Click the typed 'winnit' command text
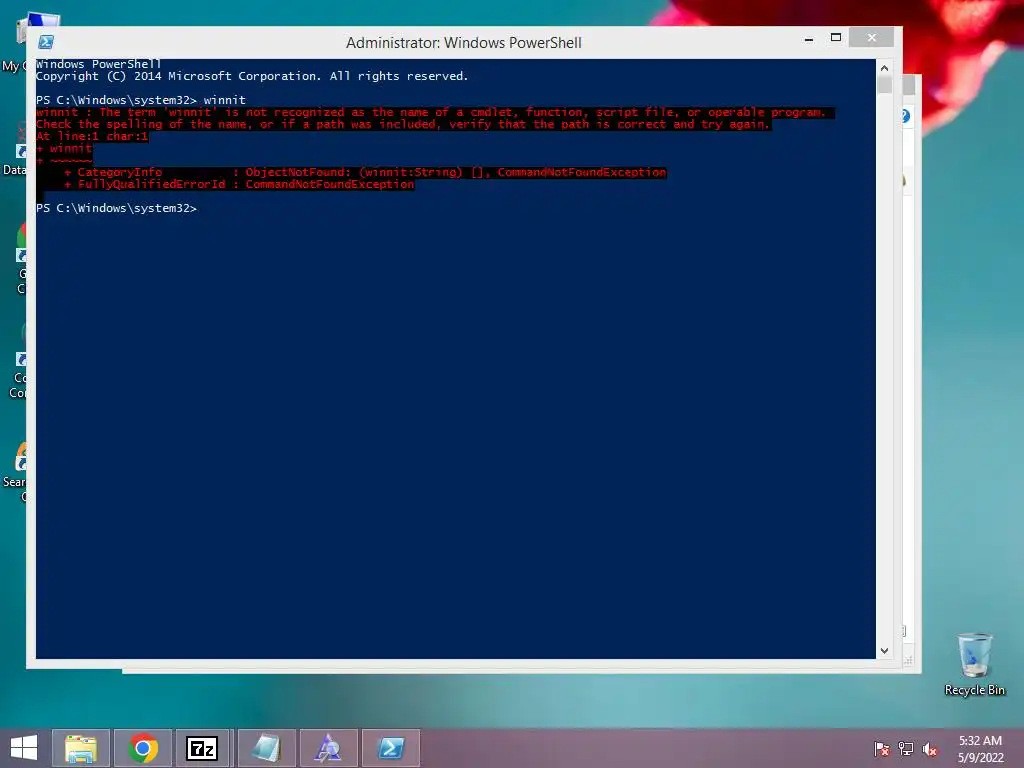The height and width of the screenshot is (768, 1024). pos(225,100)
